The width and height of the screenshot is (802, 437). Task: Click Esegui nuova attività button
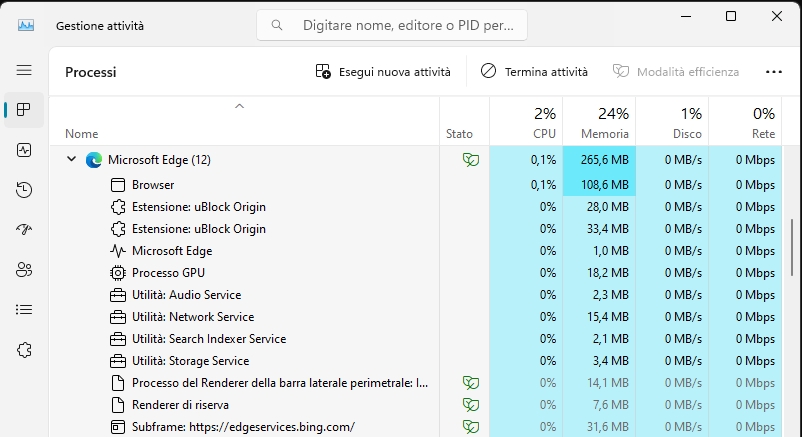(x=383, y=72)
